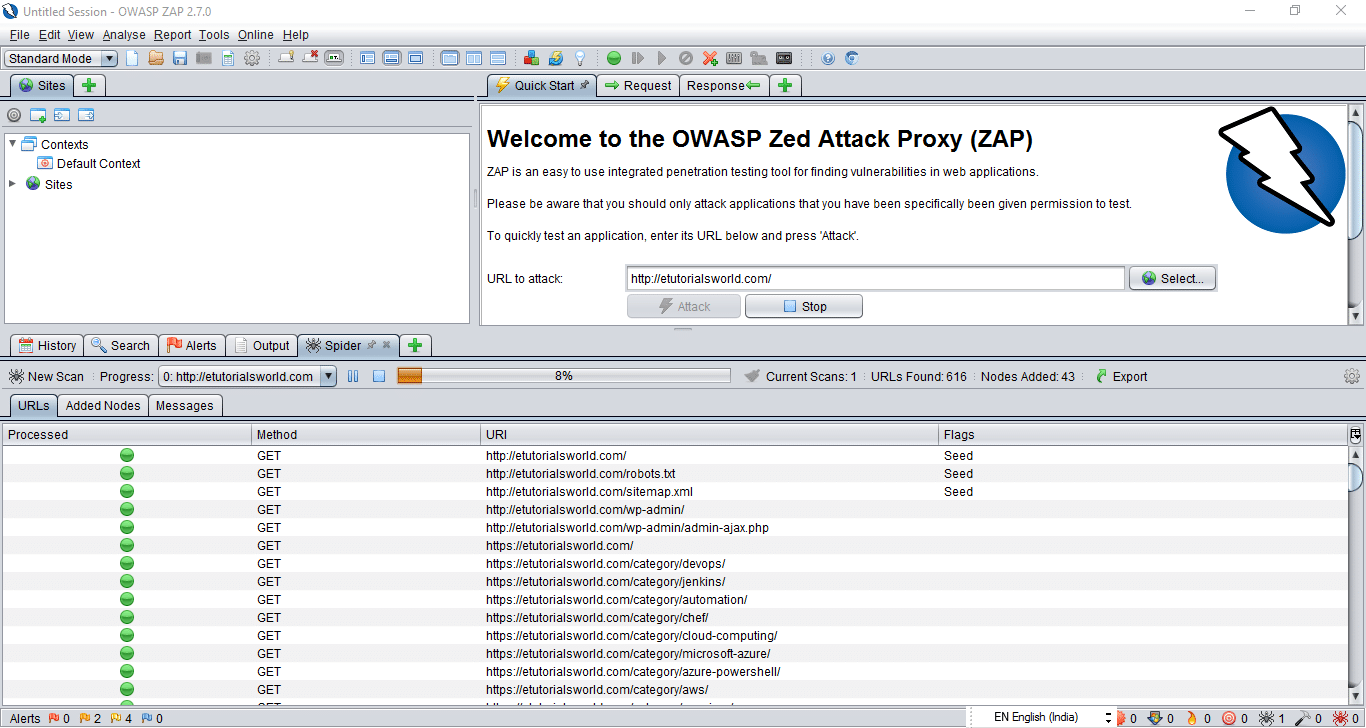Expand the Sites tree node
The width and height of the screenshot is (1366, 728).
[12, 184]
